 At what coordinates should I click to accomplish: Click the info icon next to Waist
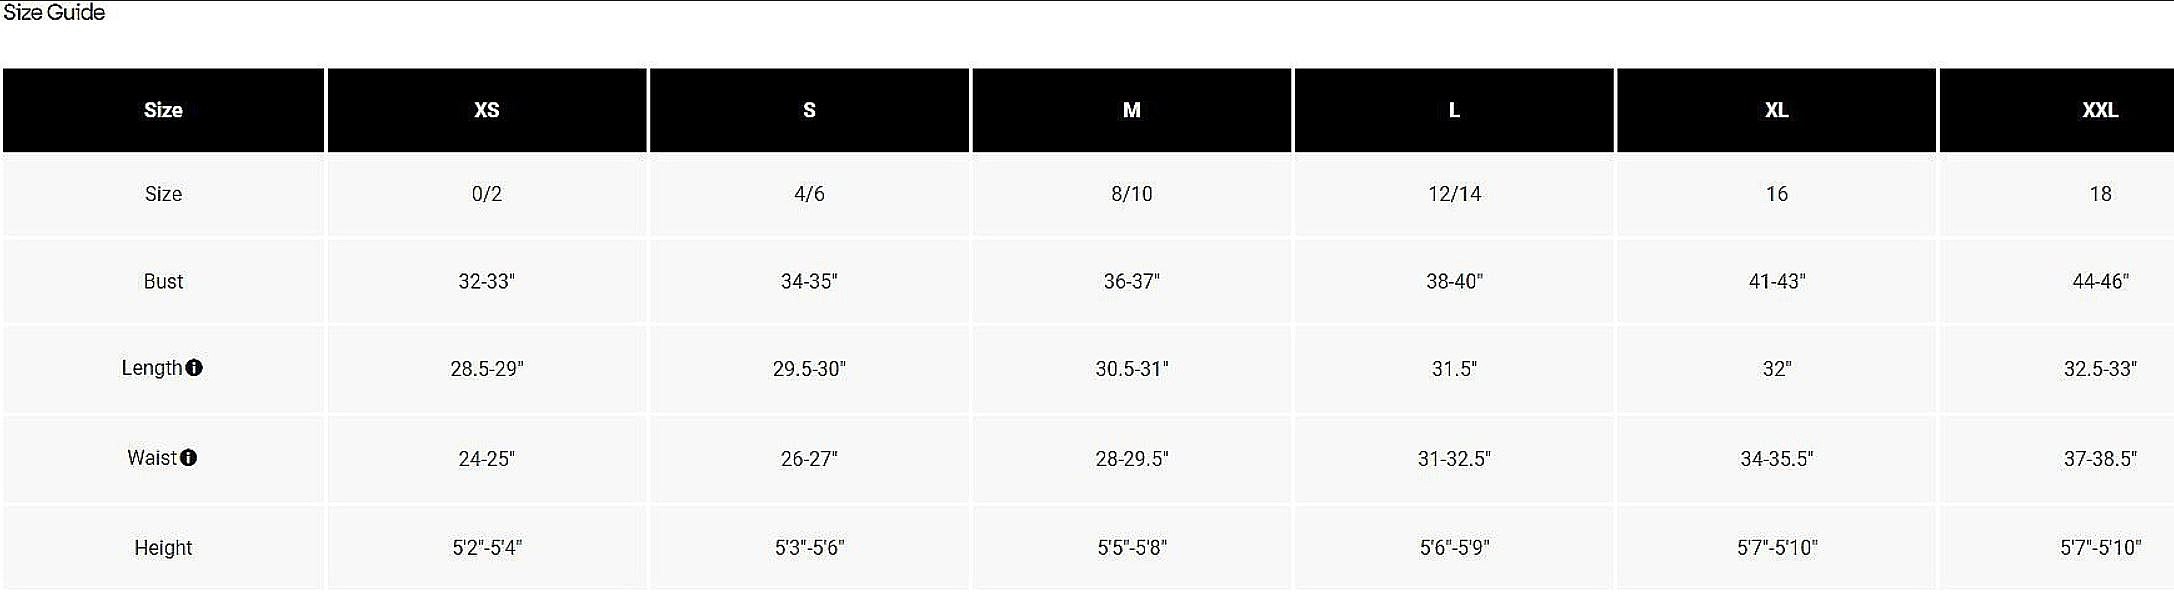(x=188, y=458)
